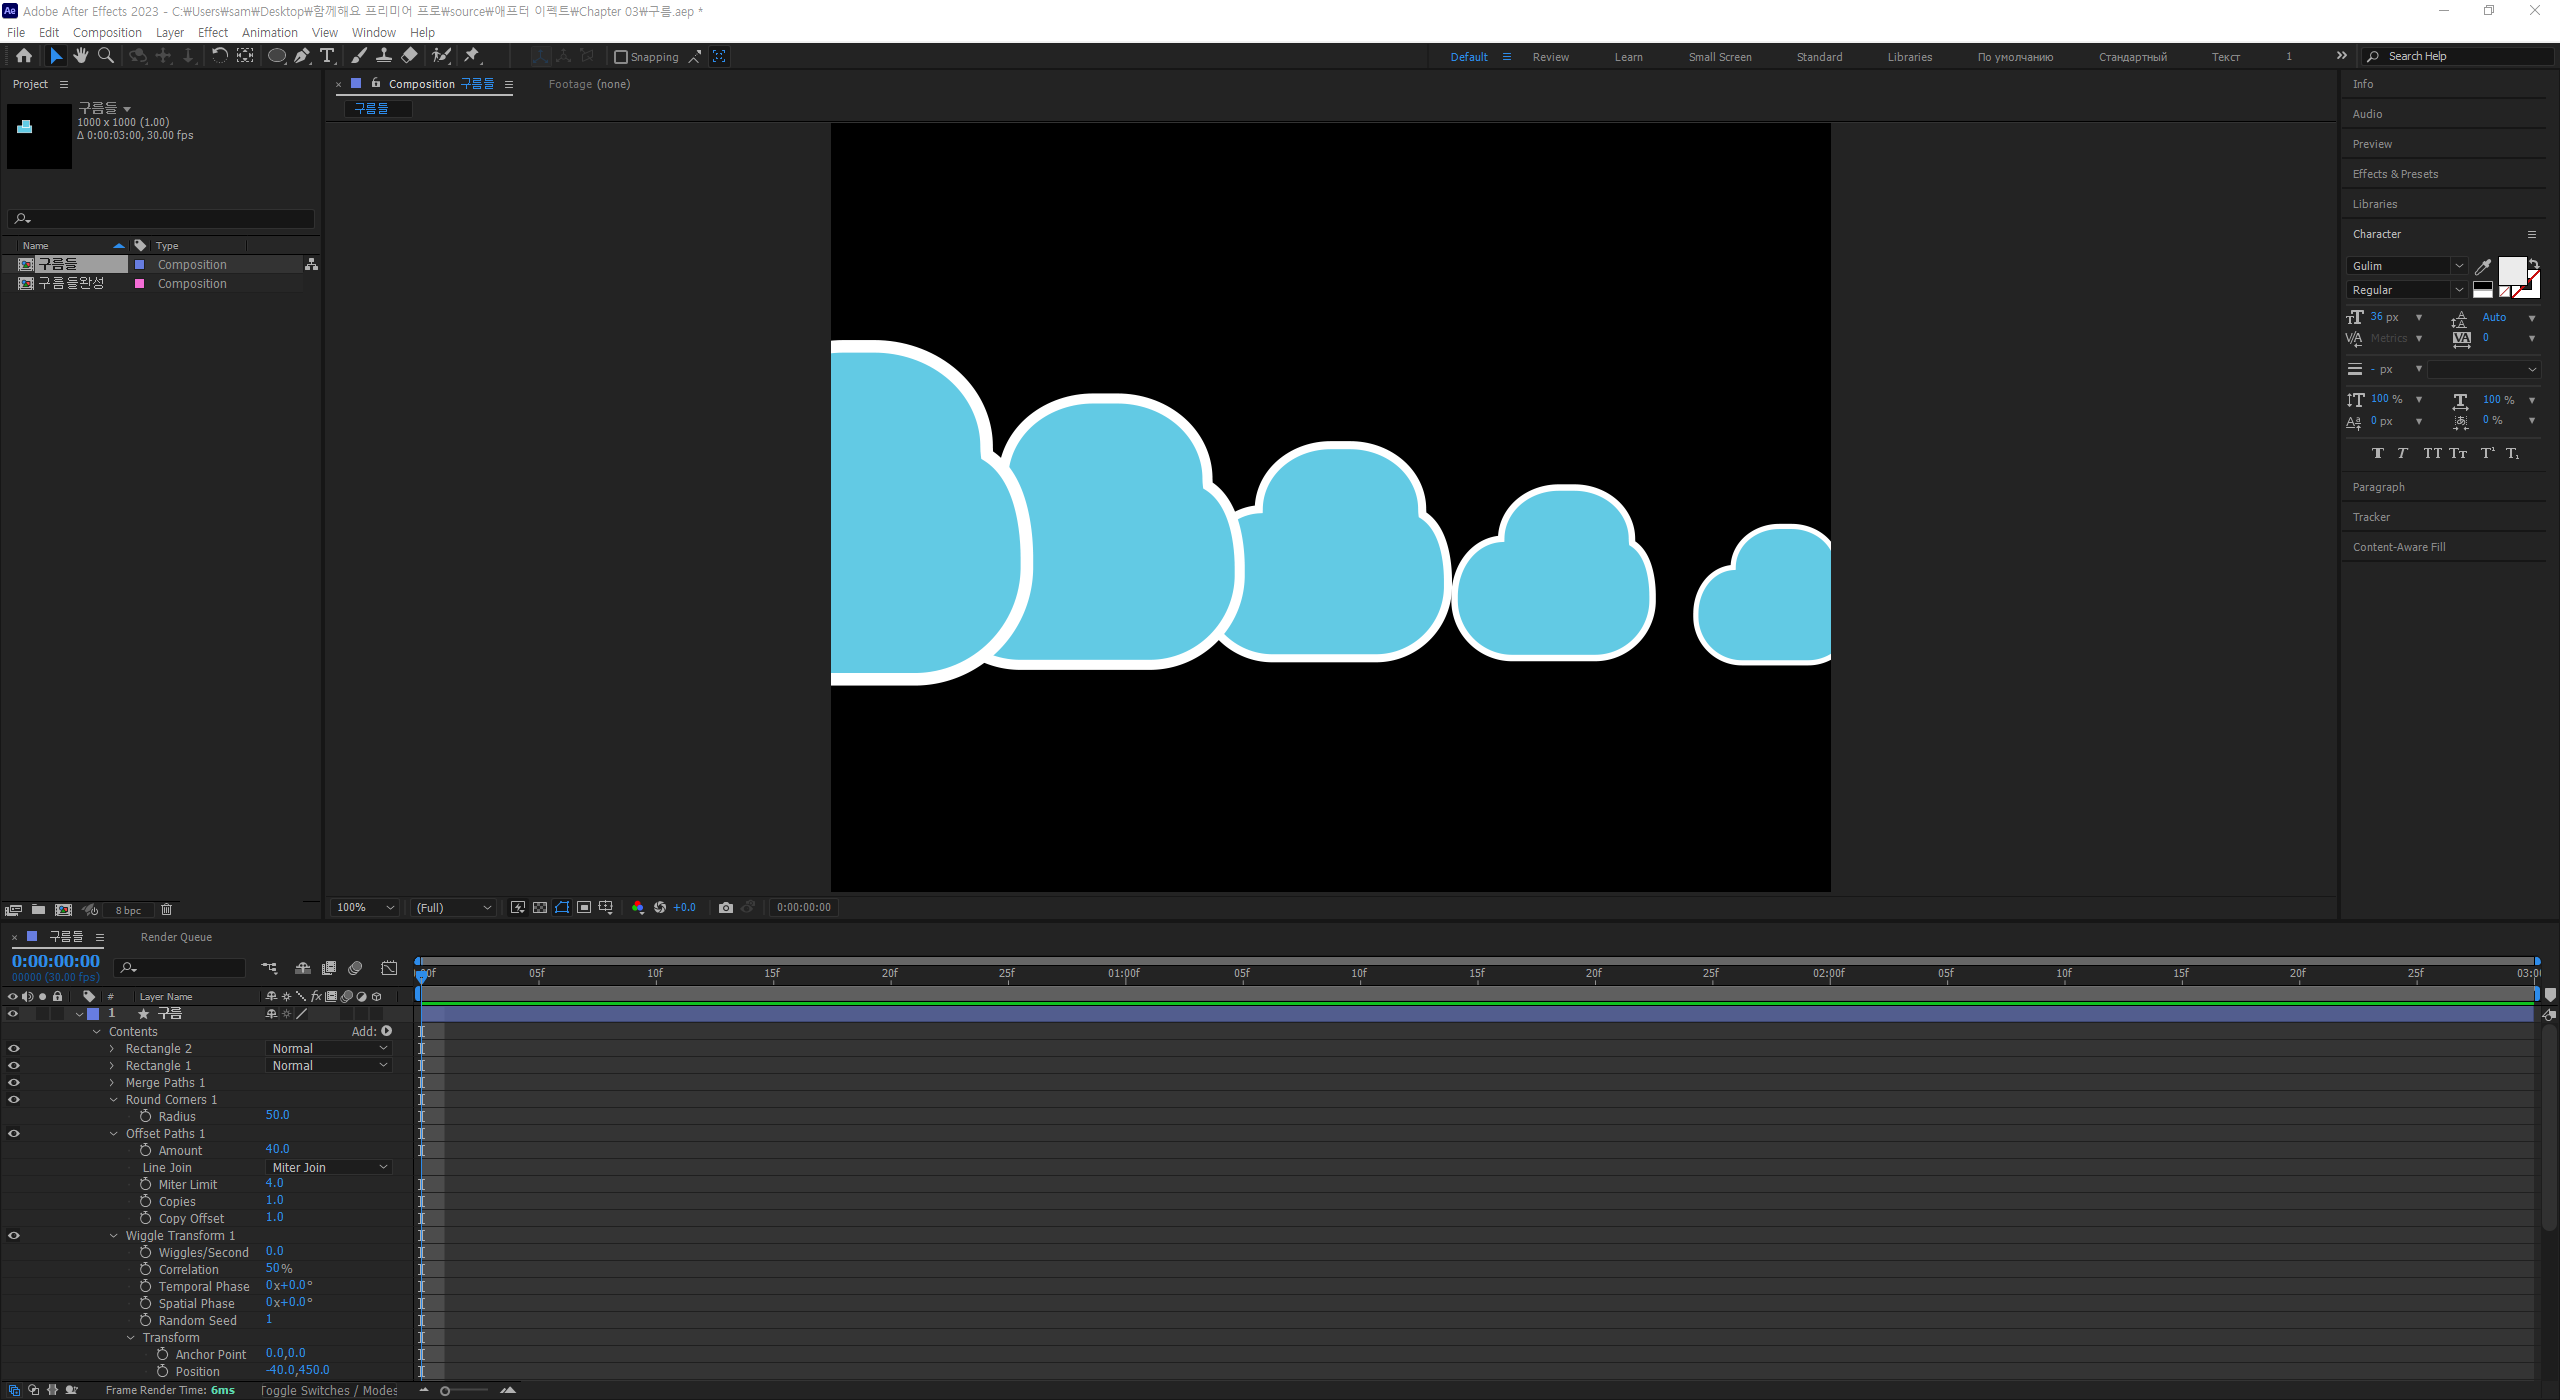Collapse the Wiggle Transform 1 group

click(114, 1236)
